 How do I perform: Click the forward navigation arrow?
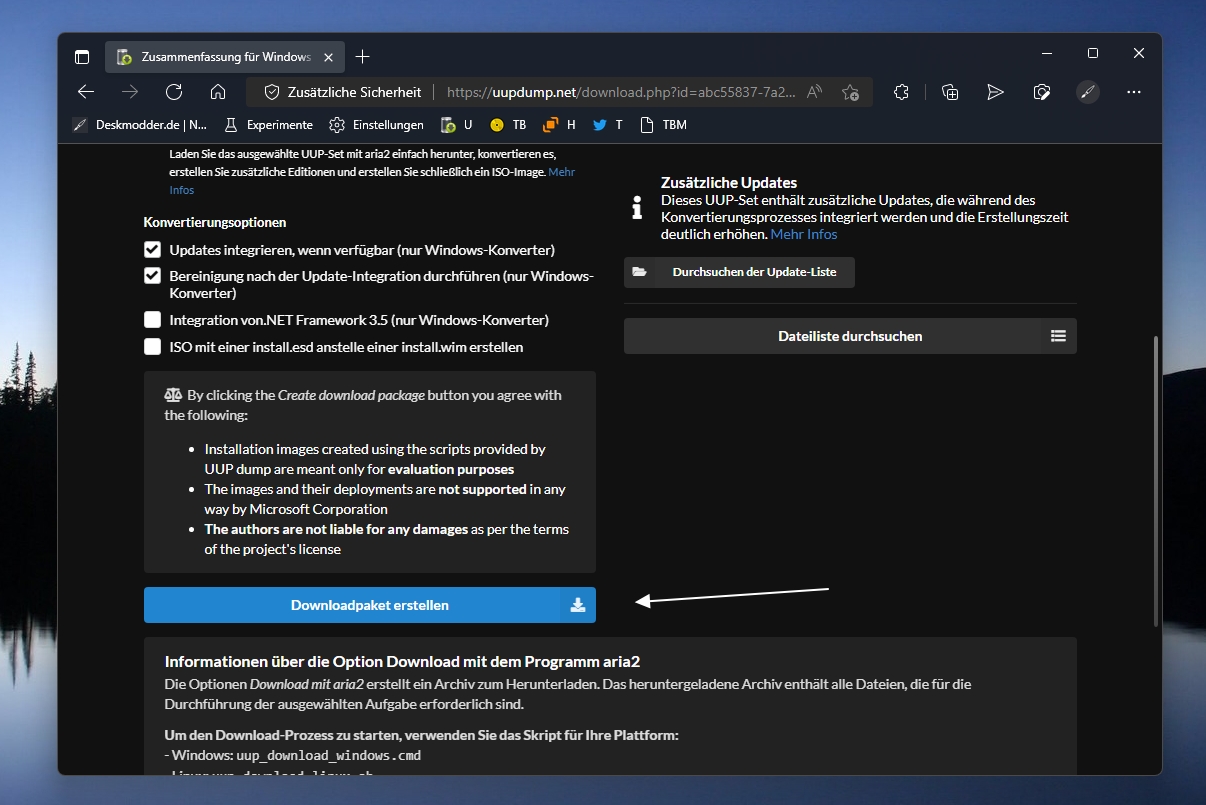pos(130,92)
